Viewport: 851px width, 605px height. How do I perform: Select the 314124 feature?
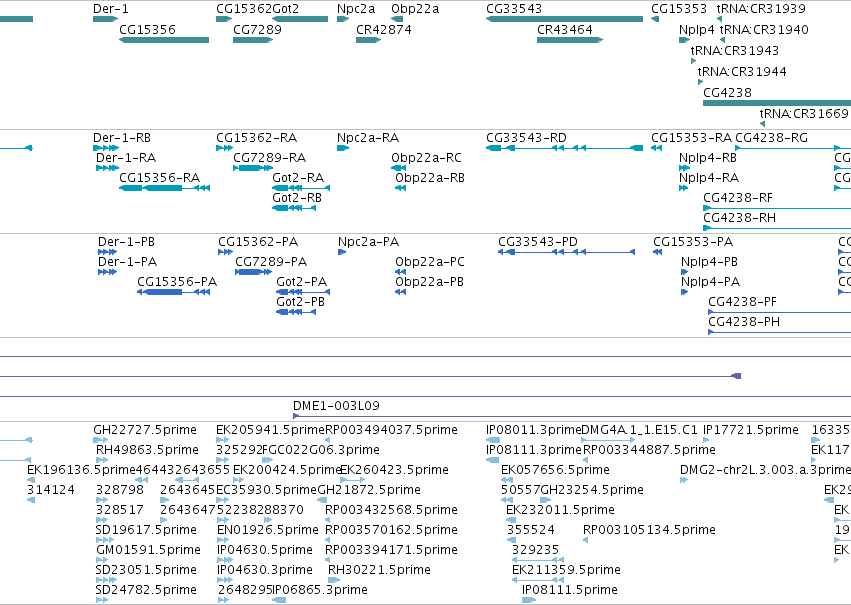tap(31, 500)
